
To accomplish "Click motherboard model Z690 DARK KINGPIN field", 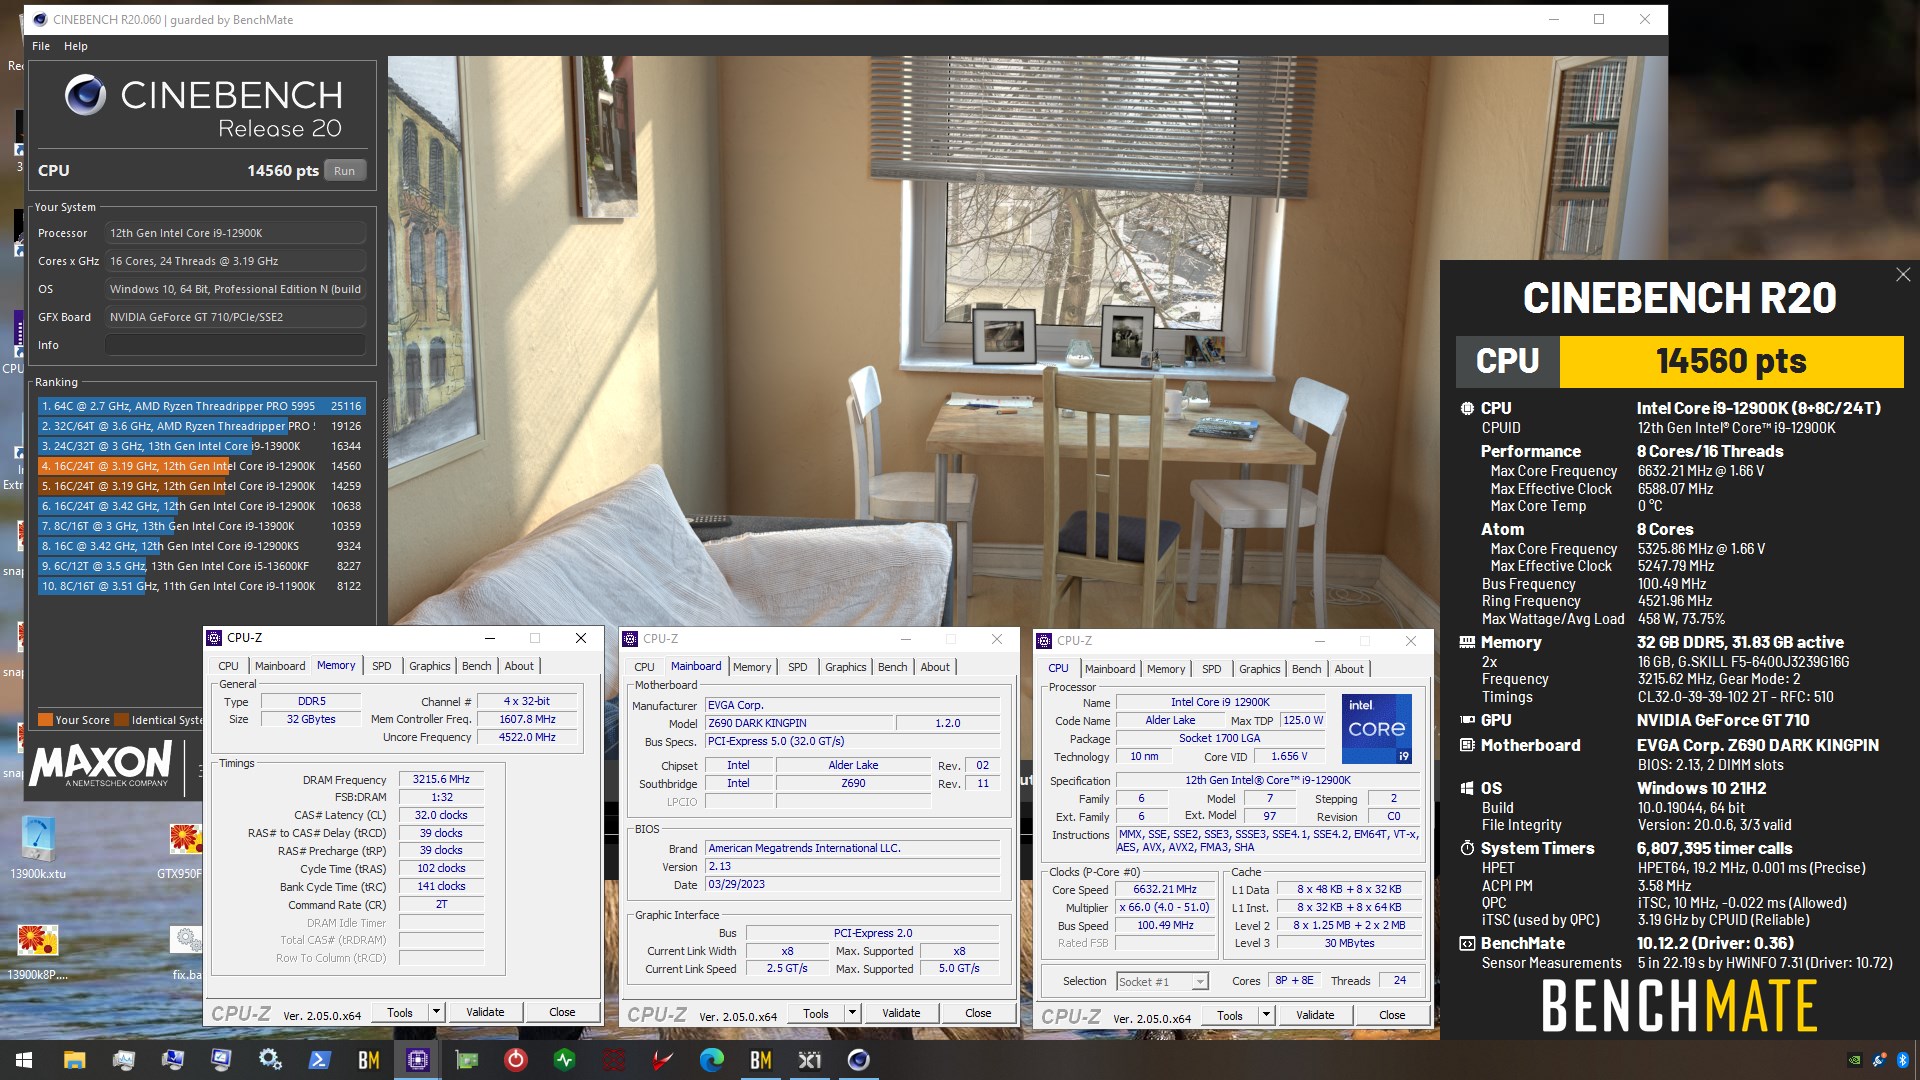I will [799, 723].
